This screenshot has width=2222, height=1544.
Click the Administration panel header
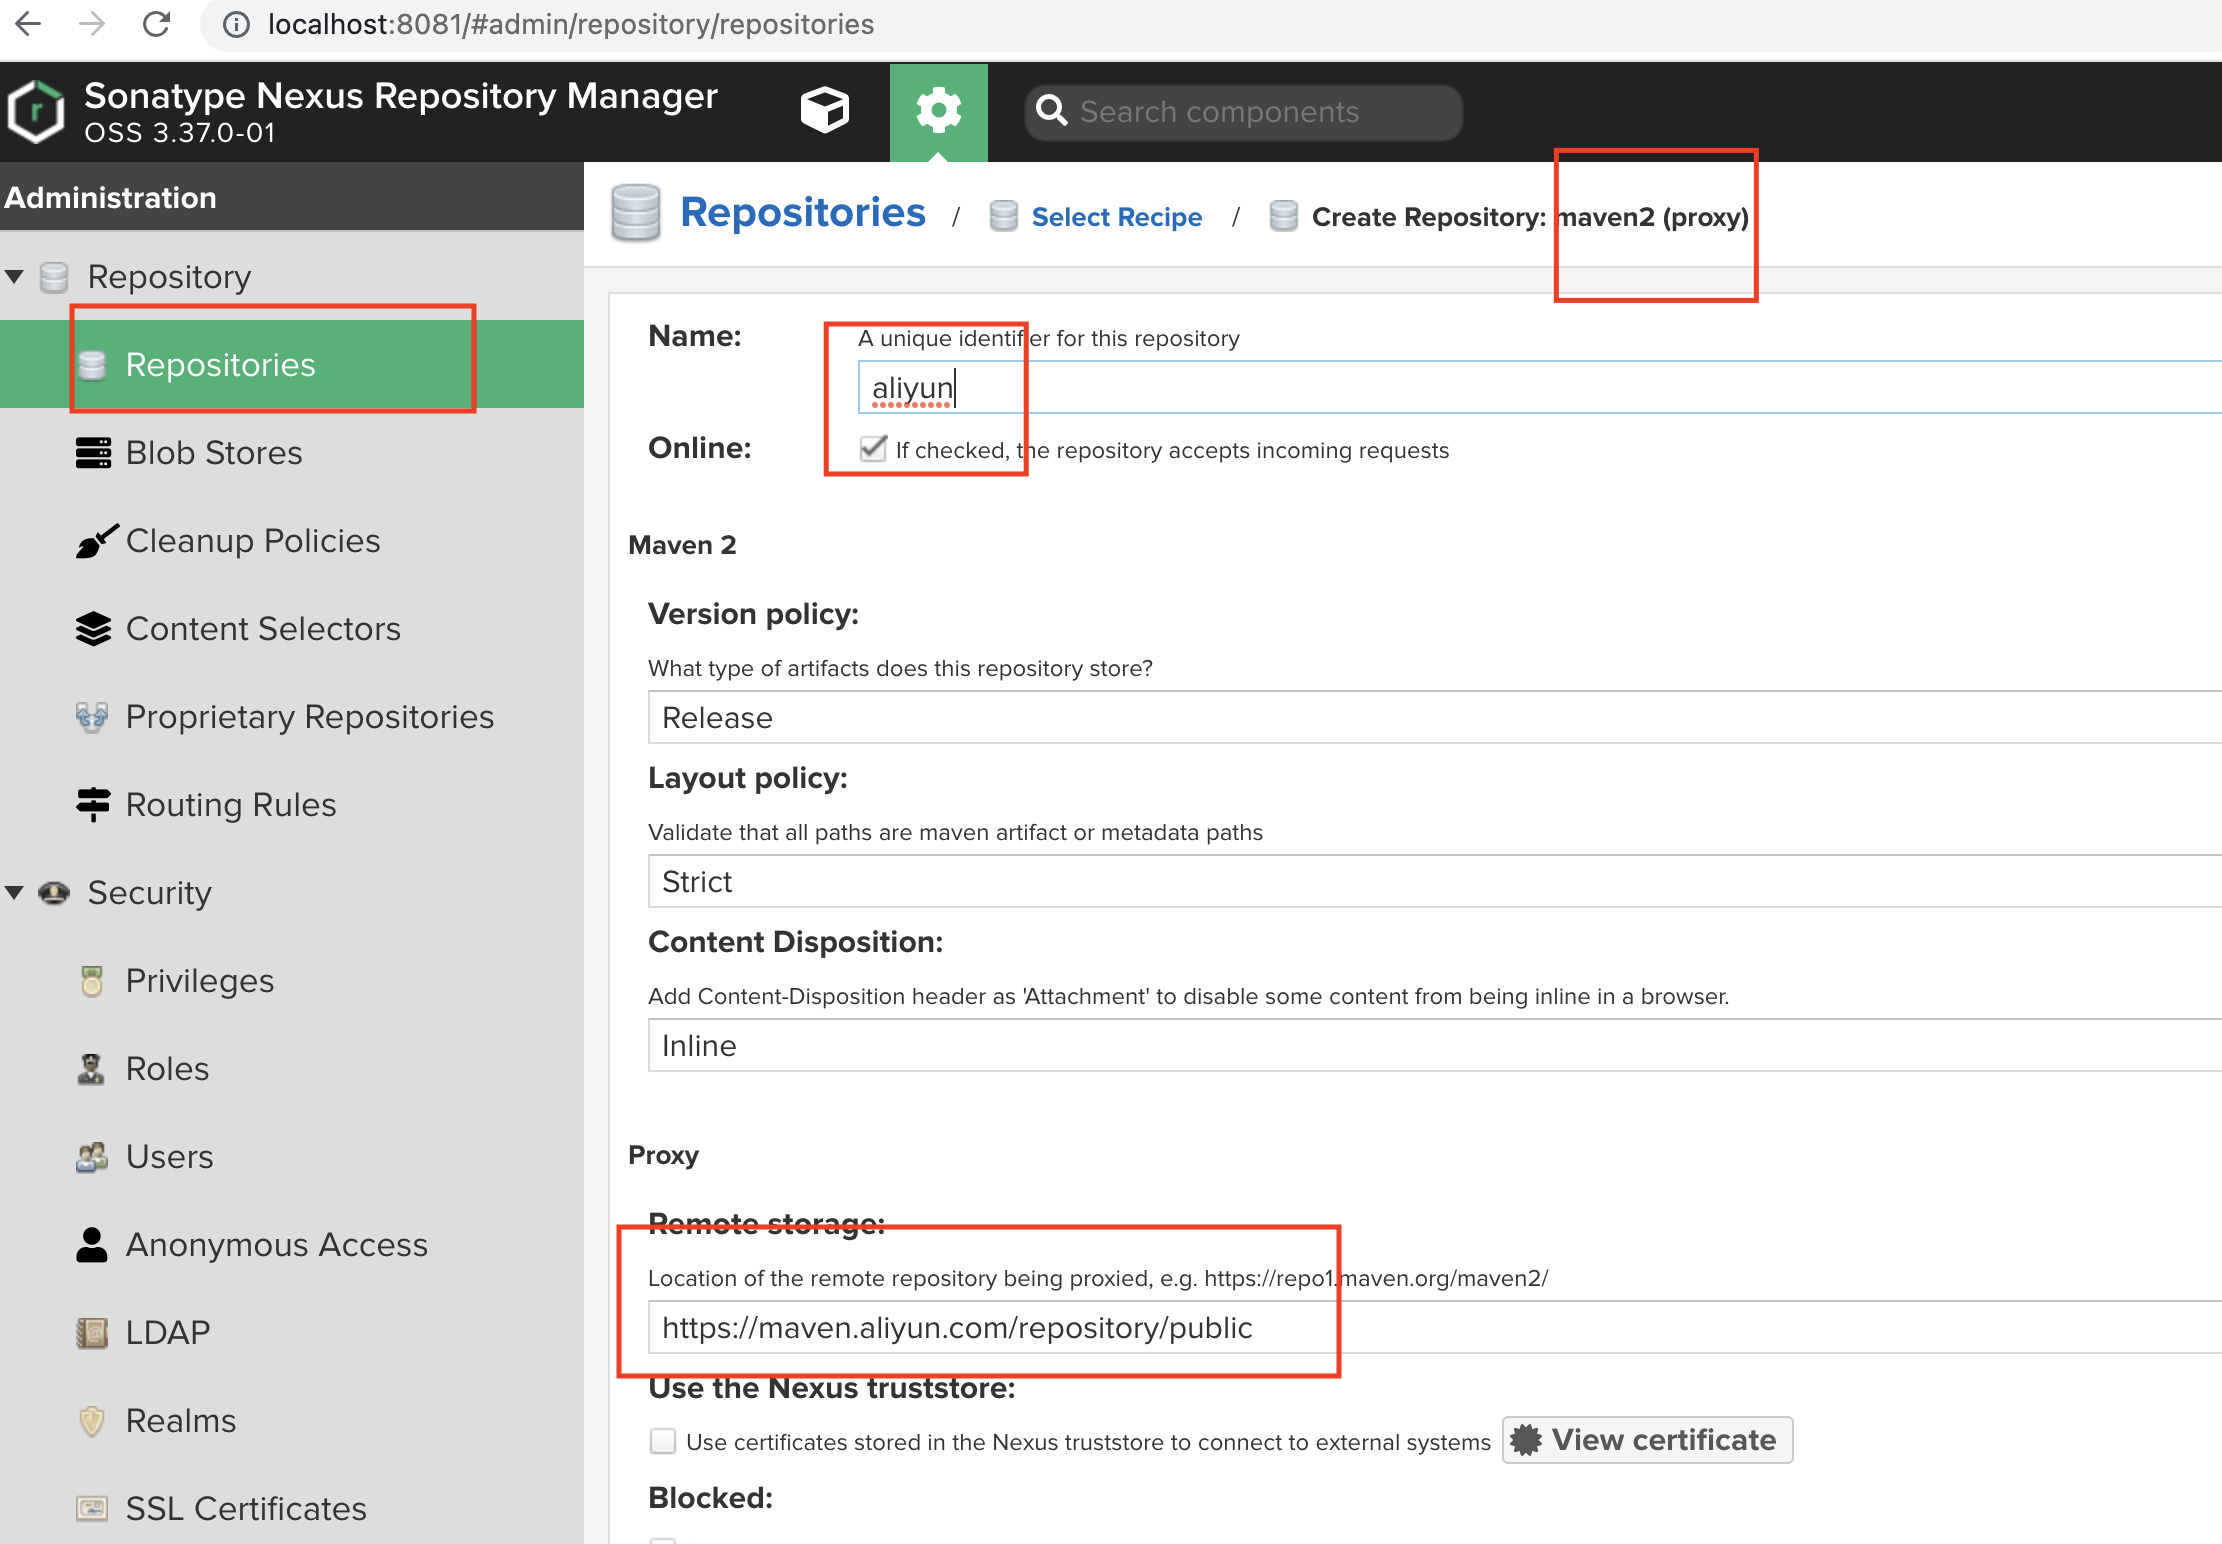point(292,197)
